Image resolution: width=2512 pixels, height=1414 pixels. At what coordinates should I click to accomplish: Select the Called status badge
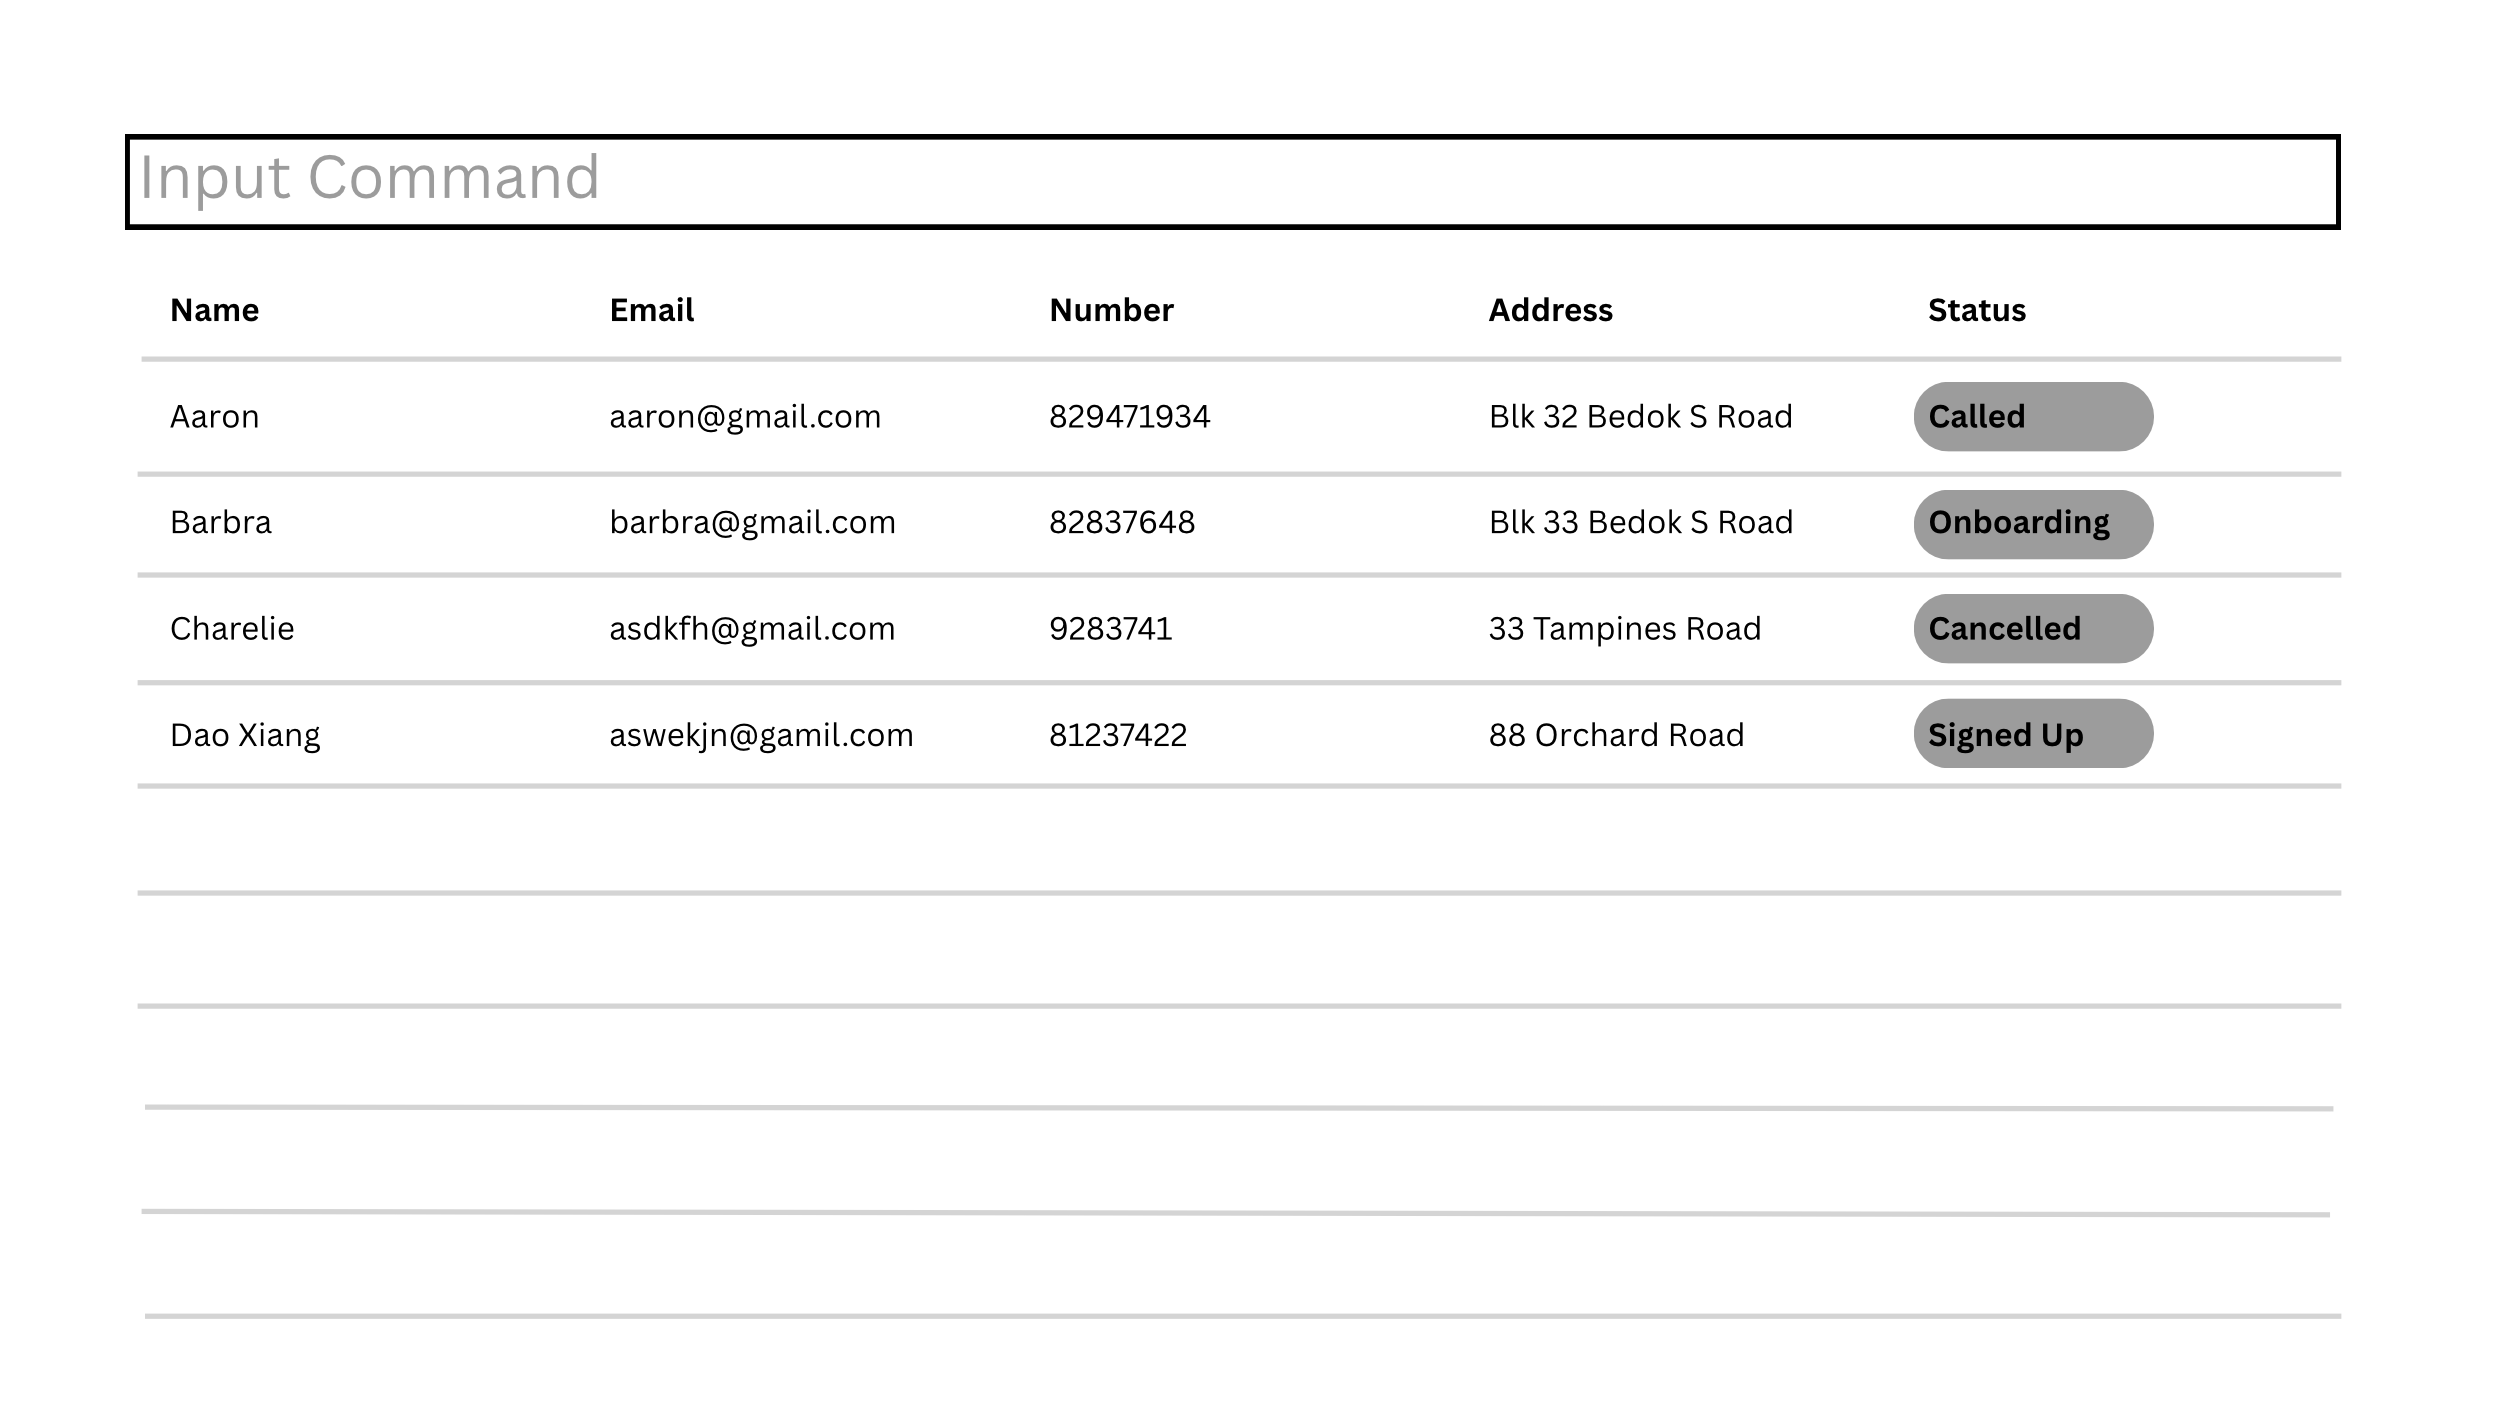coord(2032,416)
